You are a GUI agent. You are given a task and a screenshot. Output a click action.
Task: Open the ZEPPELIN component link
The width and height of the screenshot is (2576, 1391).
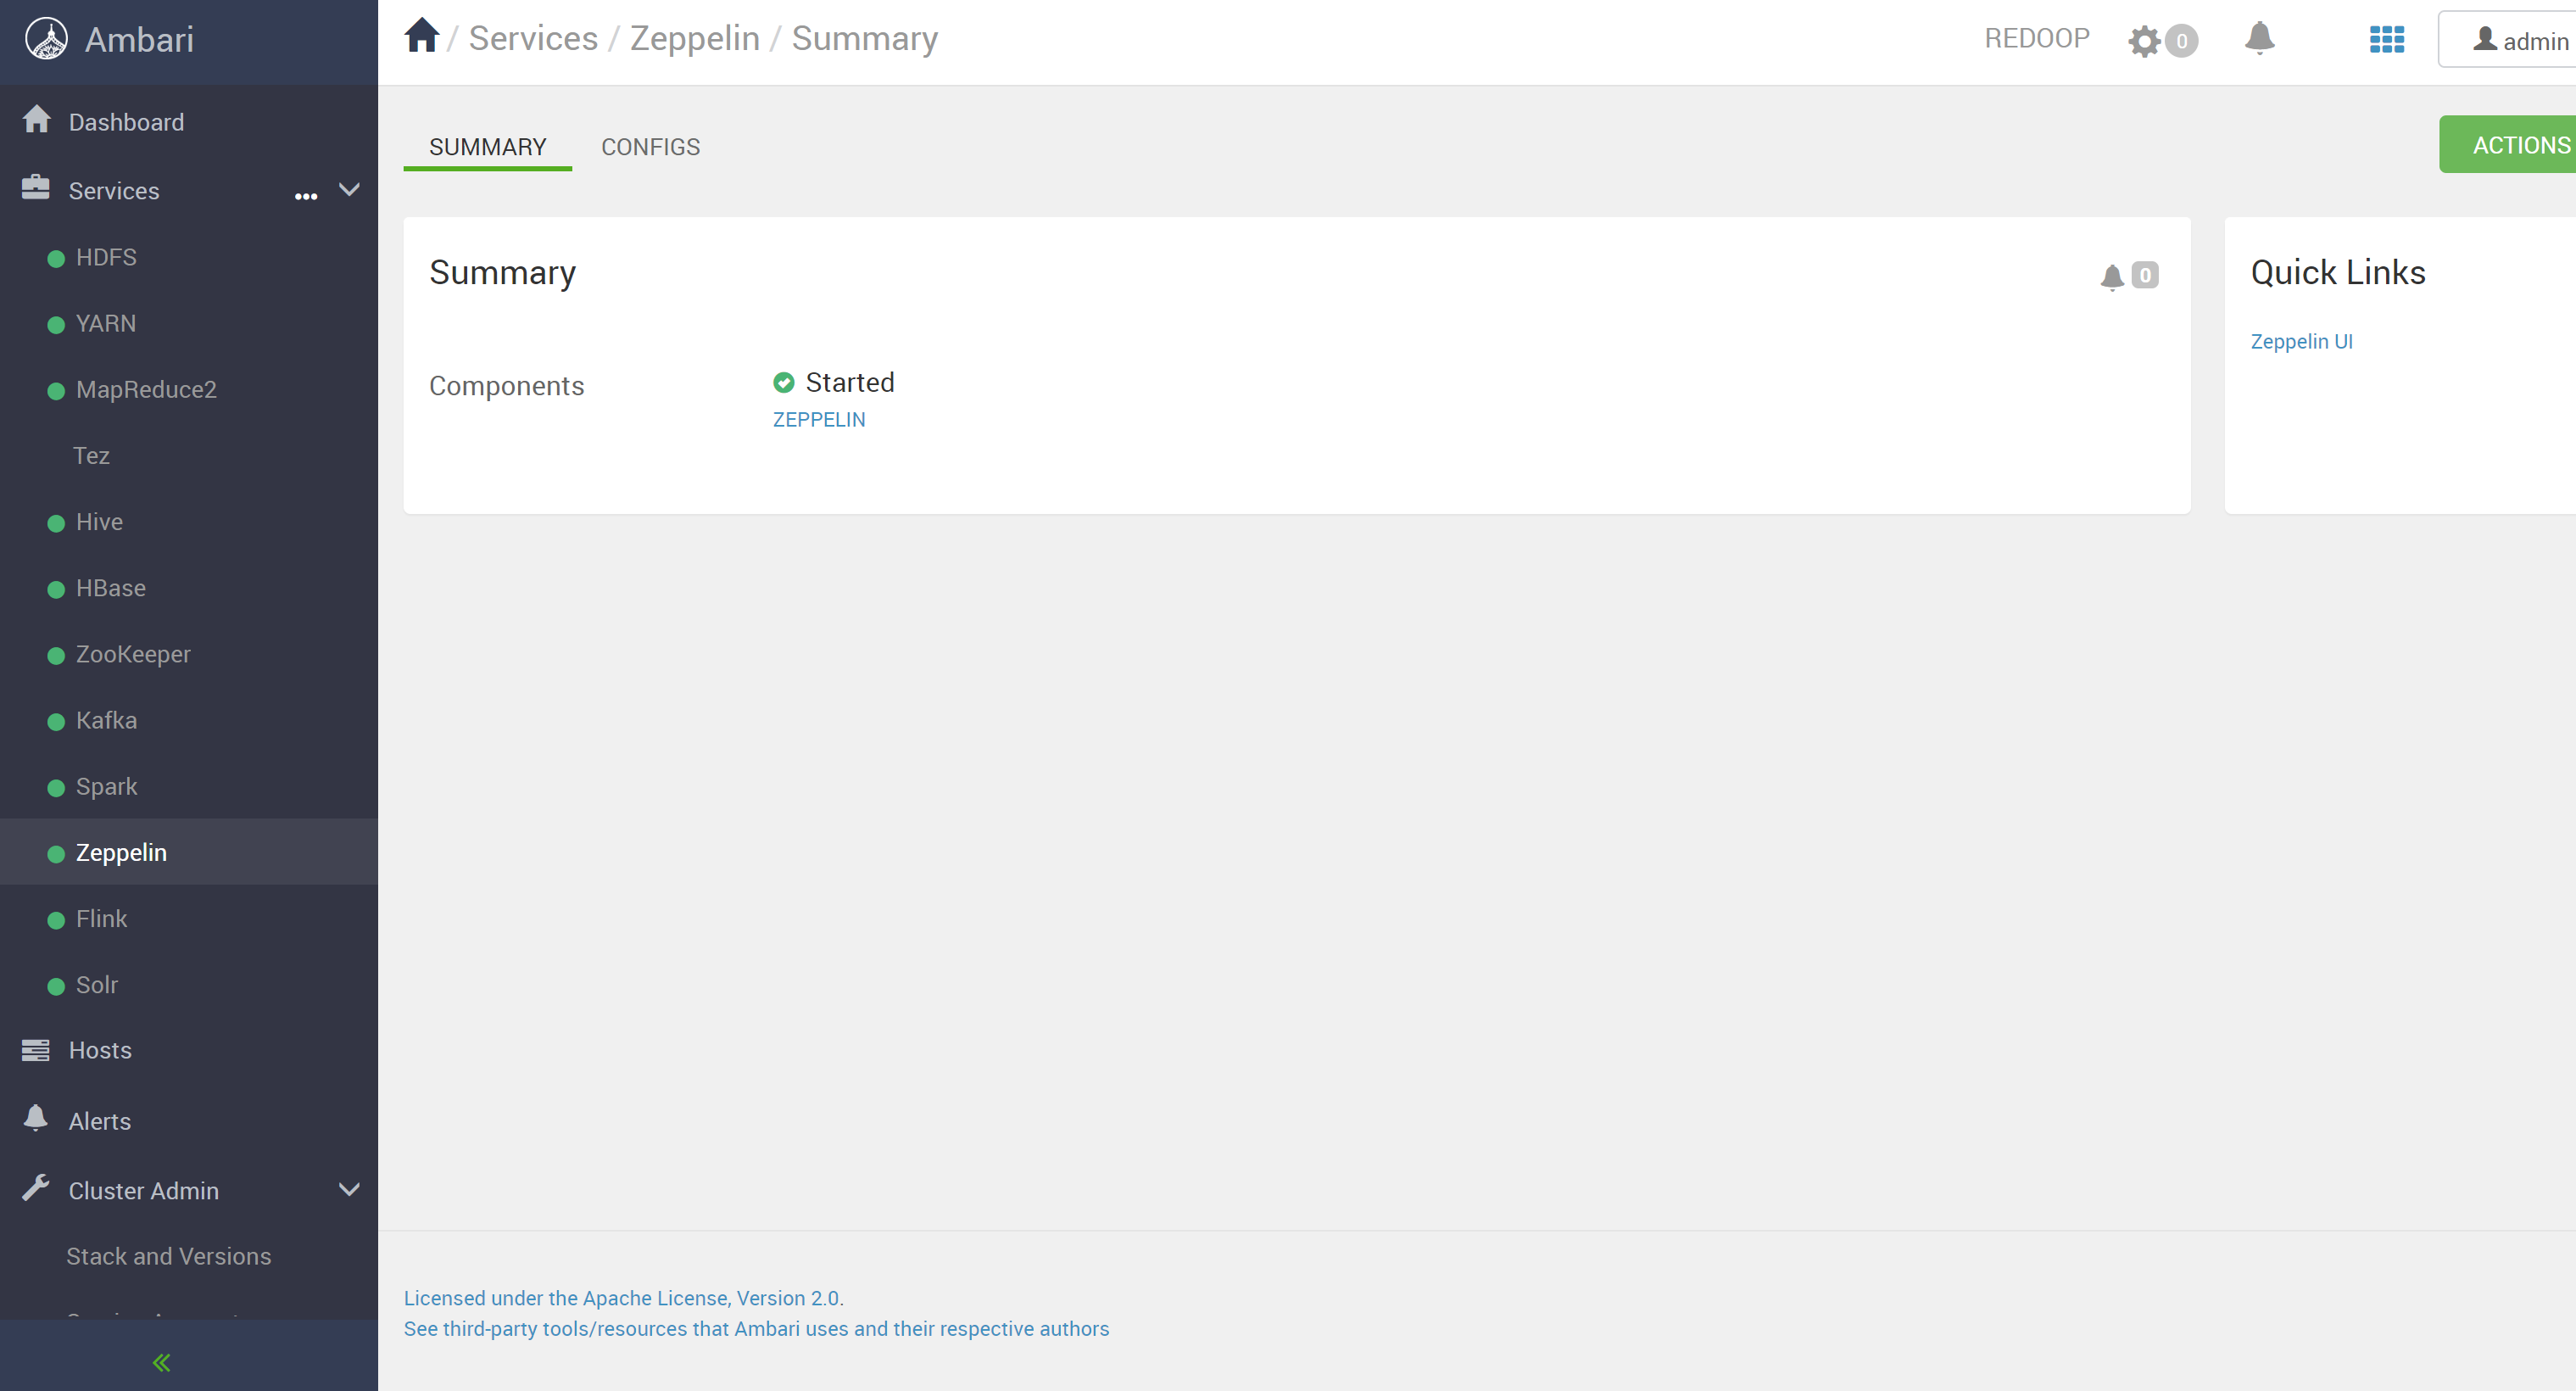[819, 419]
